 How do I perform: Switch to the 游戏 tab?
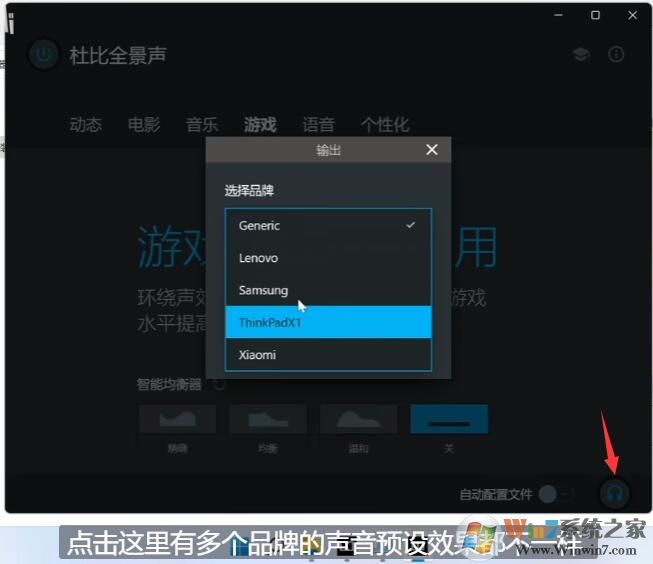point(260,124)
